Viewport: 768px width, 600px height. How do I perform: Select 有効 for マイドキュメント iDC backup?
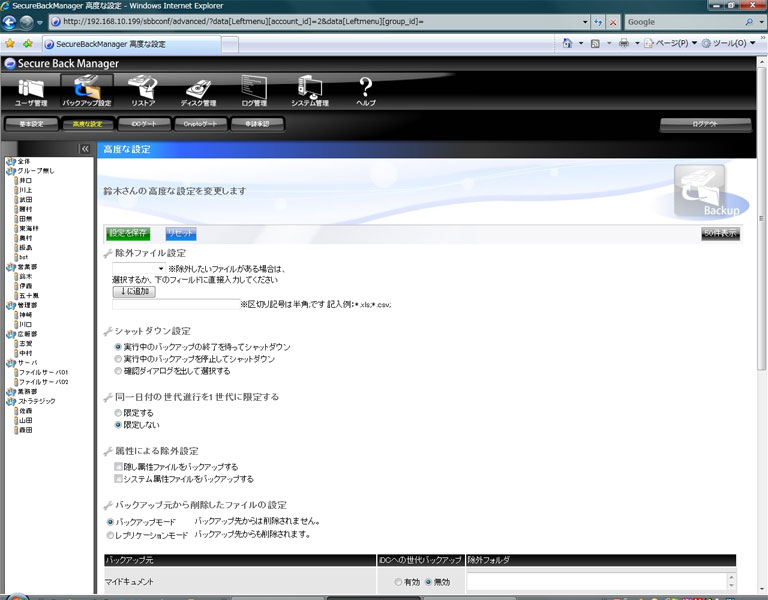pos(398,582)
